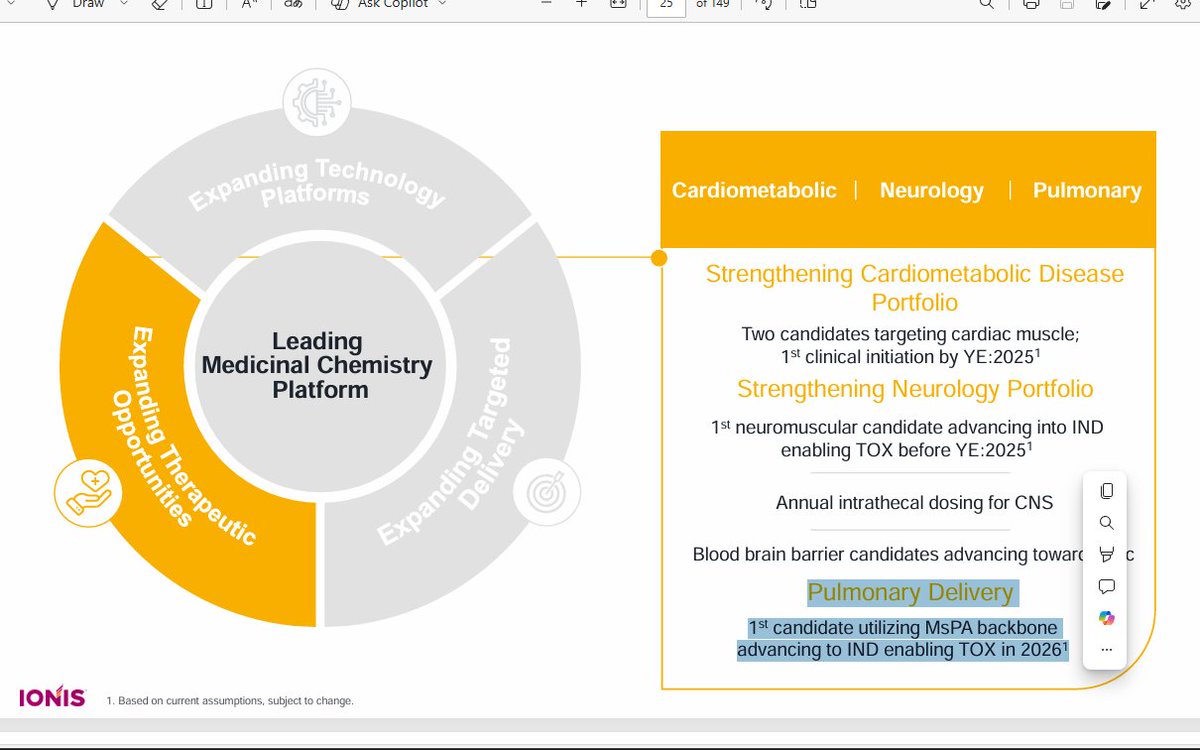1200x750 pixels.
Task: Toggle the fit-to-width button
Action: (618, 4)
